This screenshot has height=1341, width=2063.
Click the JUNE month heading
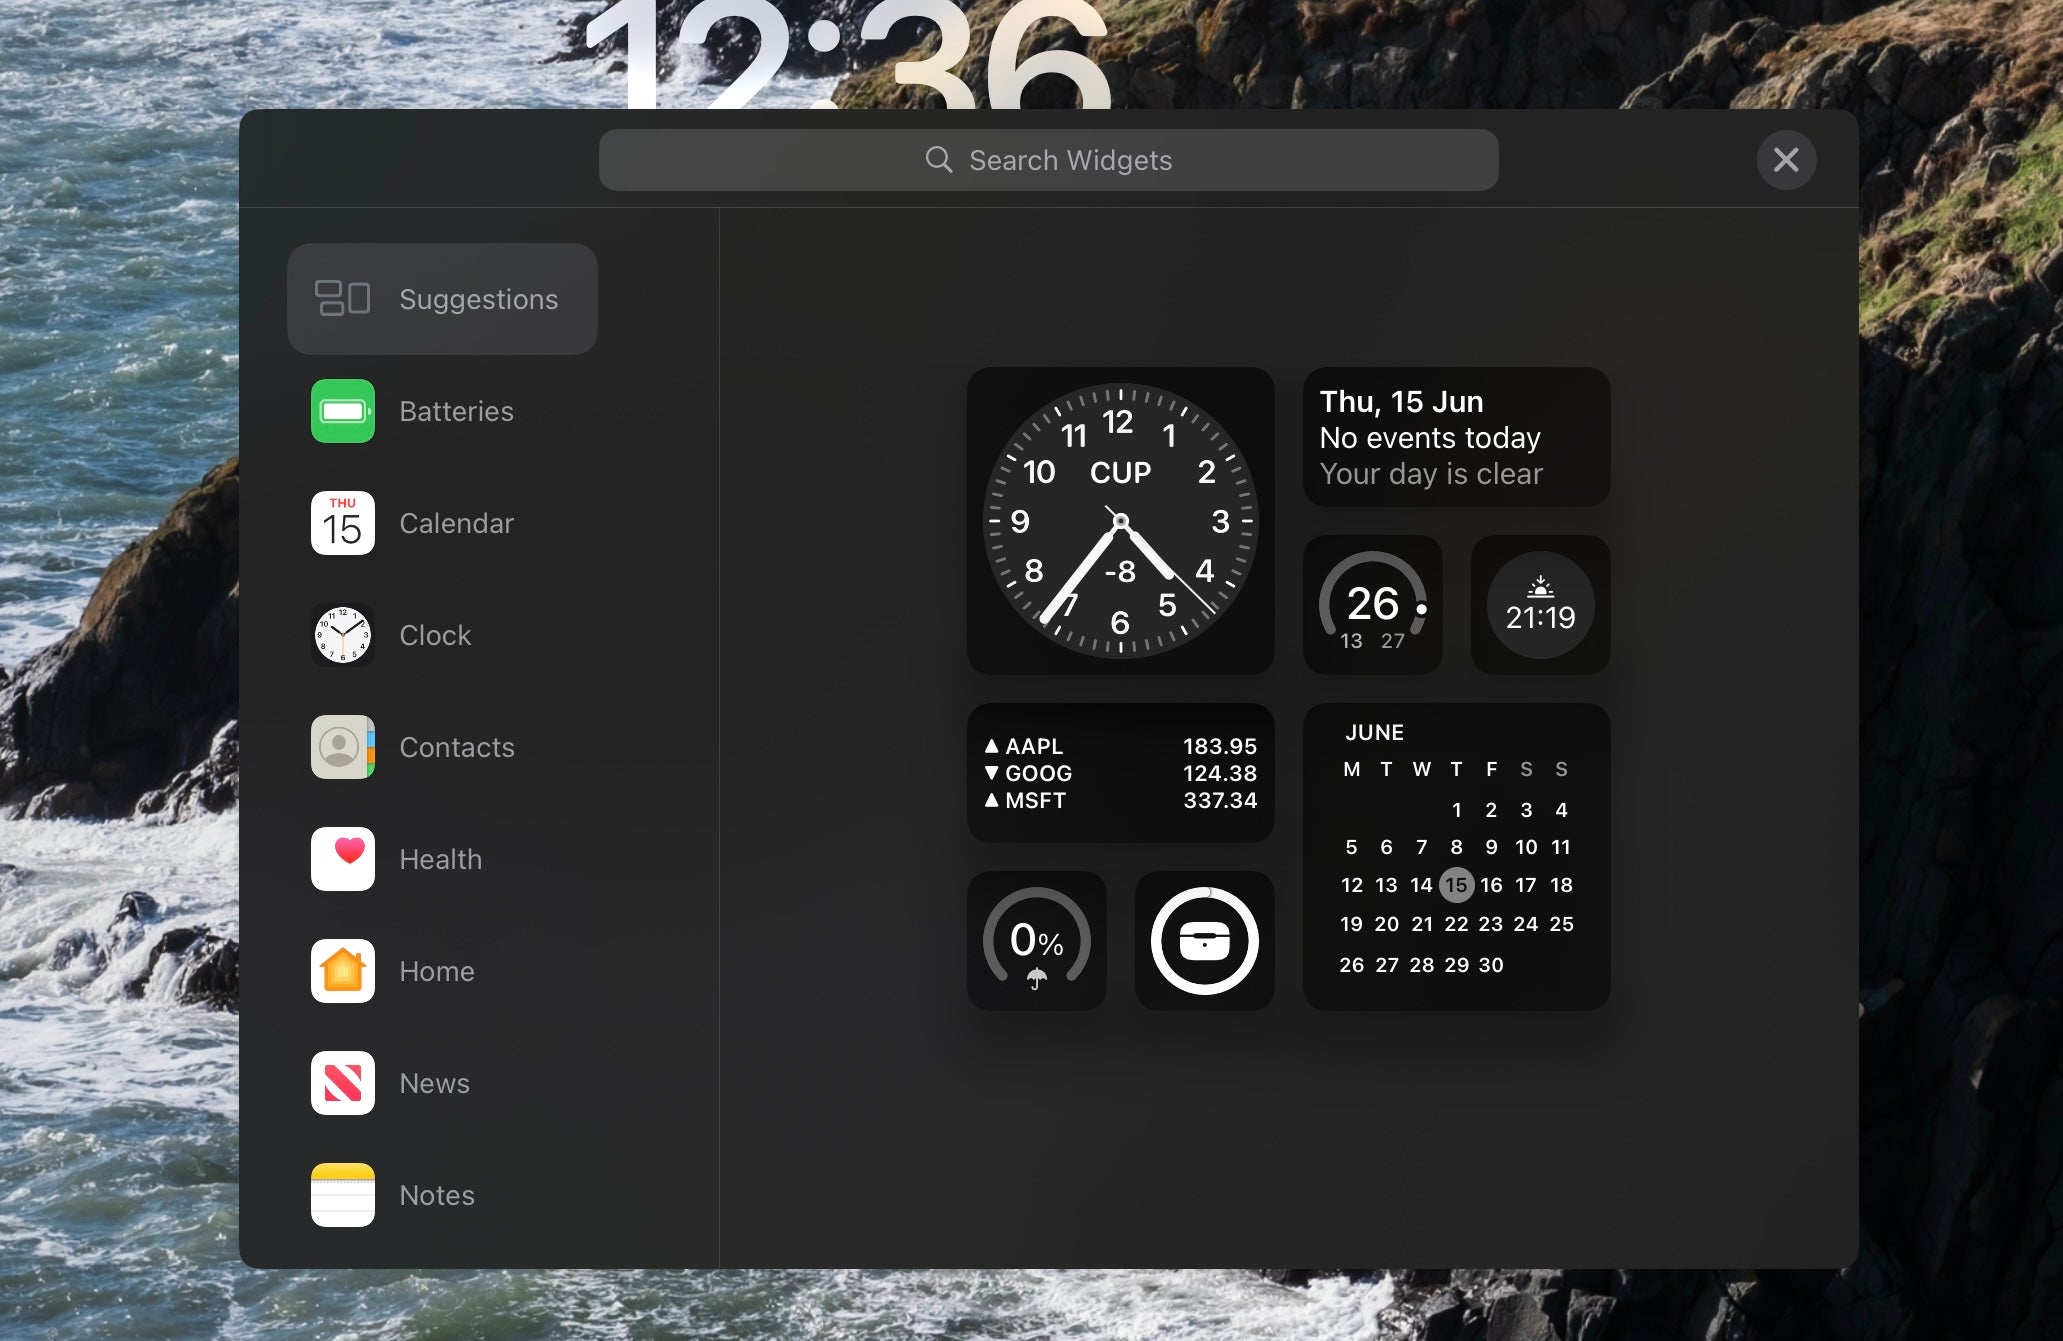click(1374, 732)
